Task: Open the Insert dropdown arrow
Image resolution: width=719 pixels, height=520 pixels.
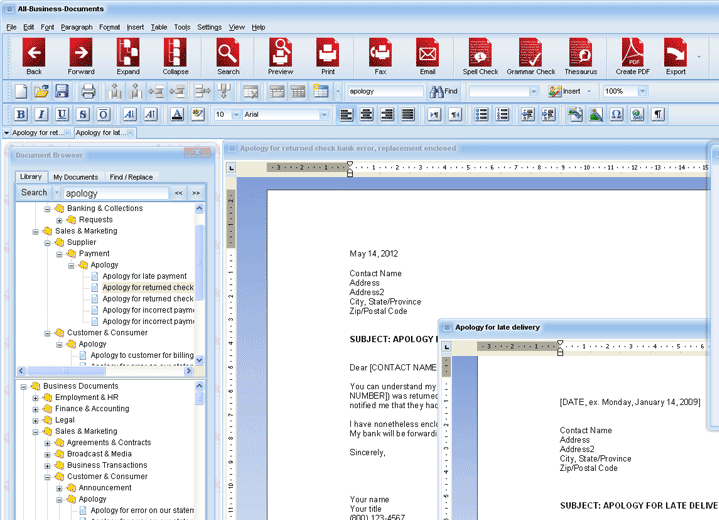Action: pos(589,91)
